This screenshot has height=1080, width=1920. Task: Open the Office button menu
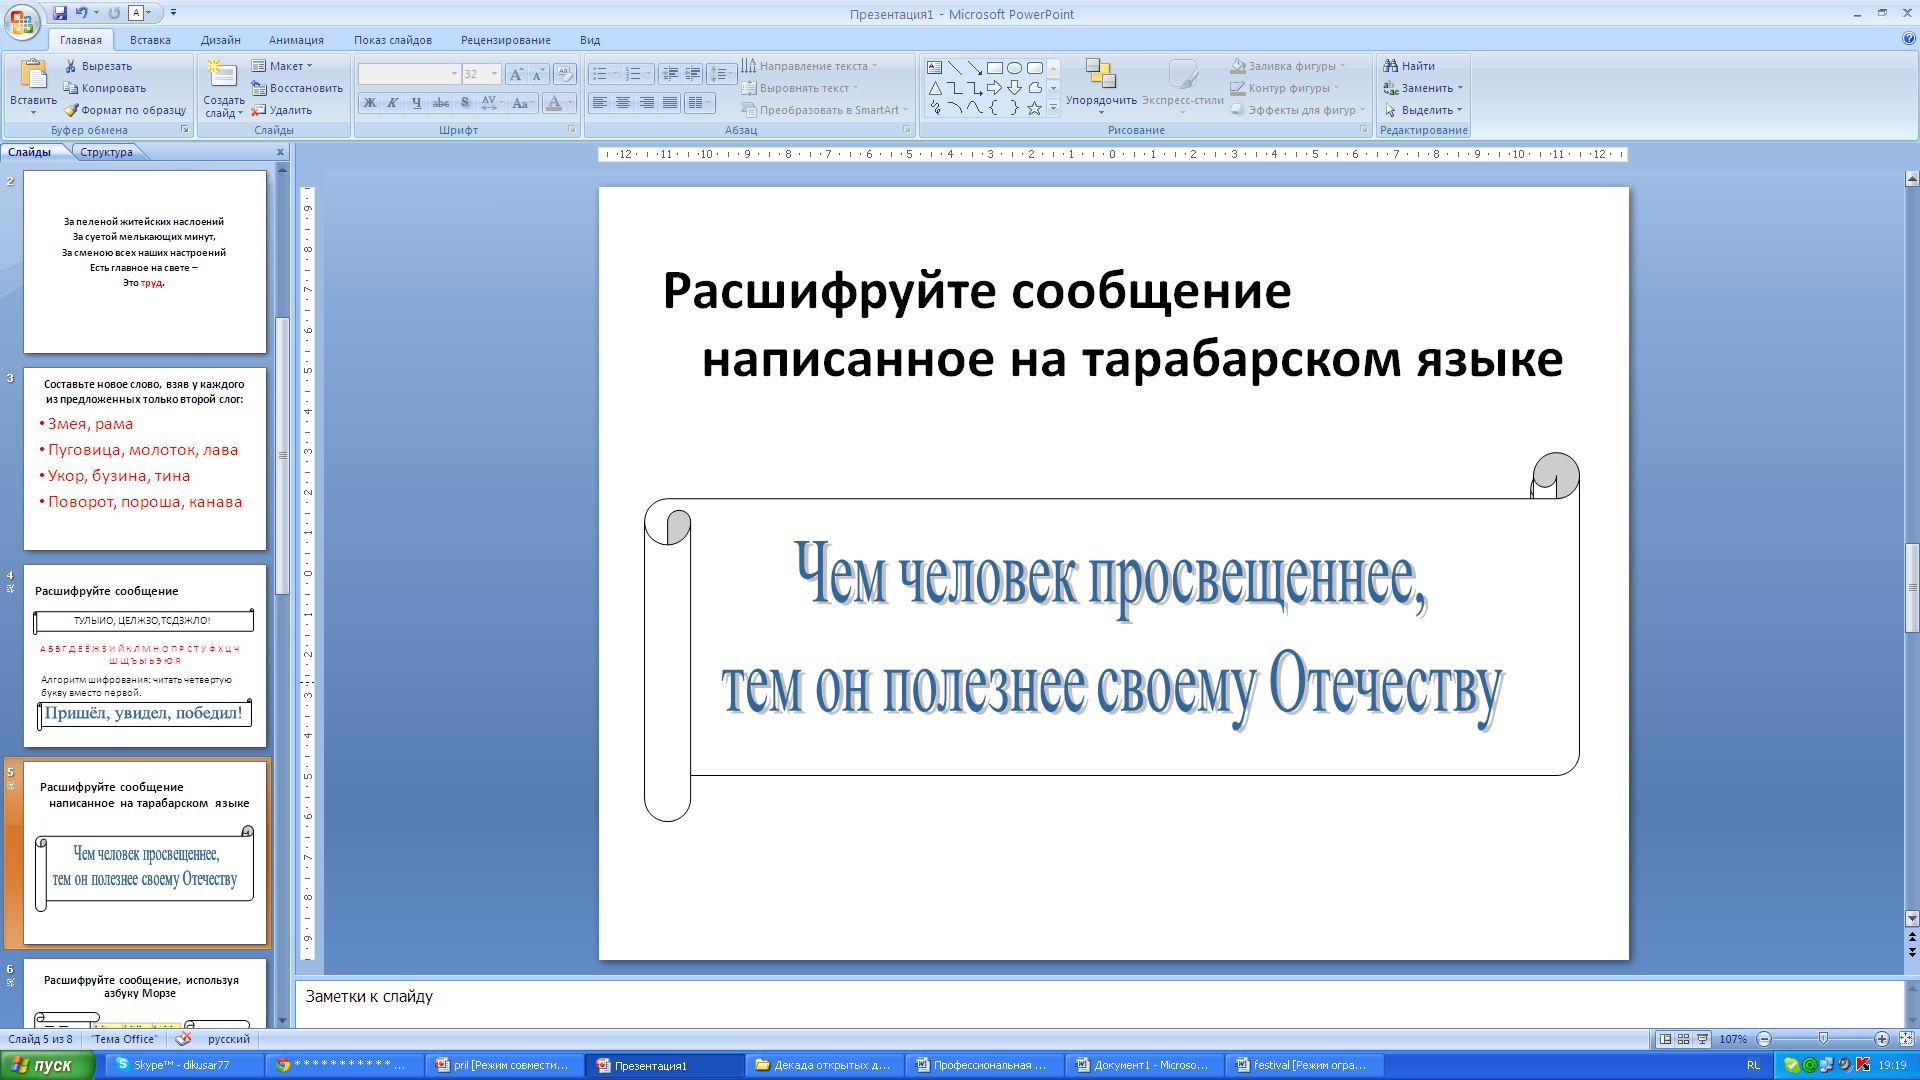(x=22, y=20)
